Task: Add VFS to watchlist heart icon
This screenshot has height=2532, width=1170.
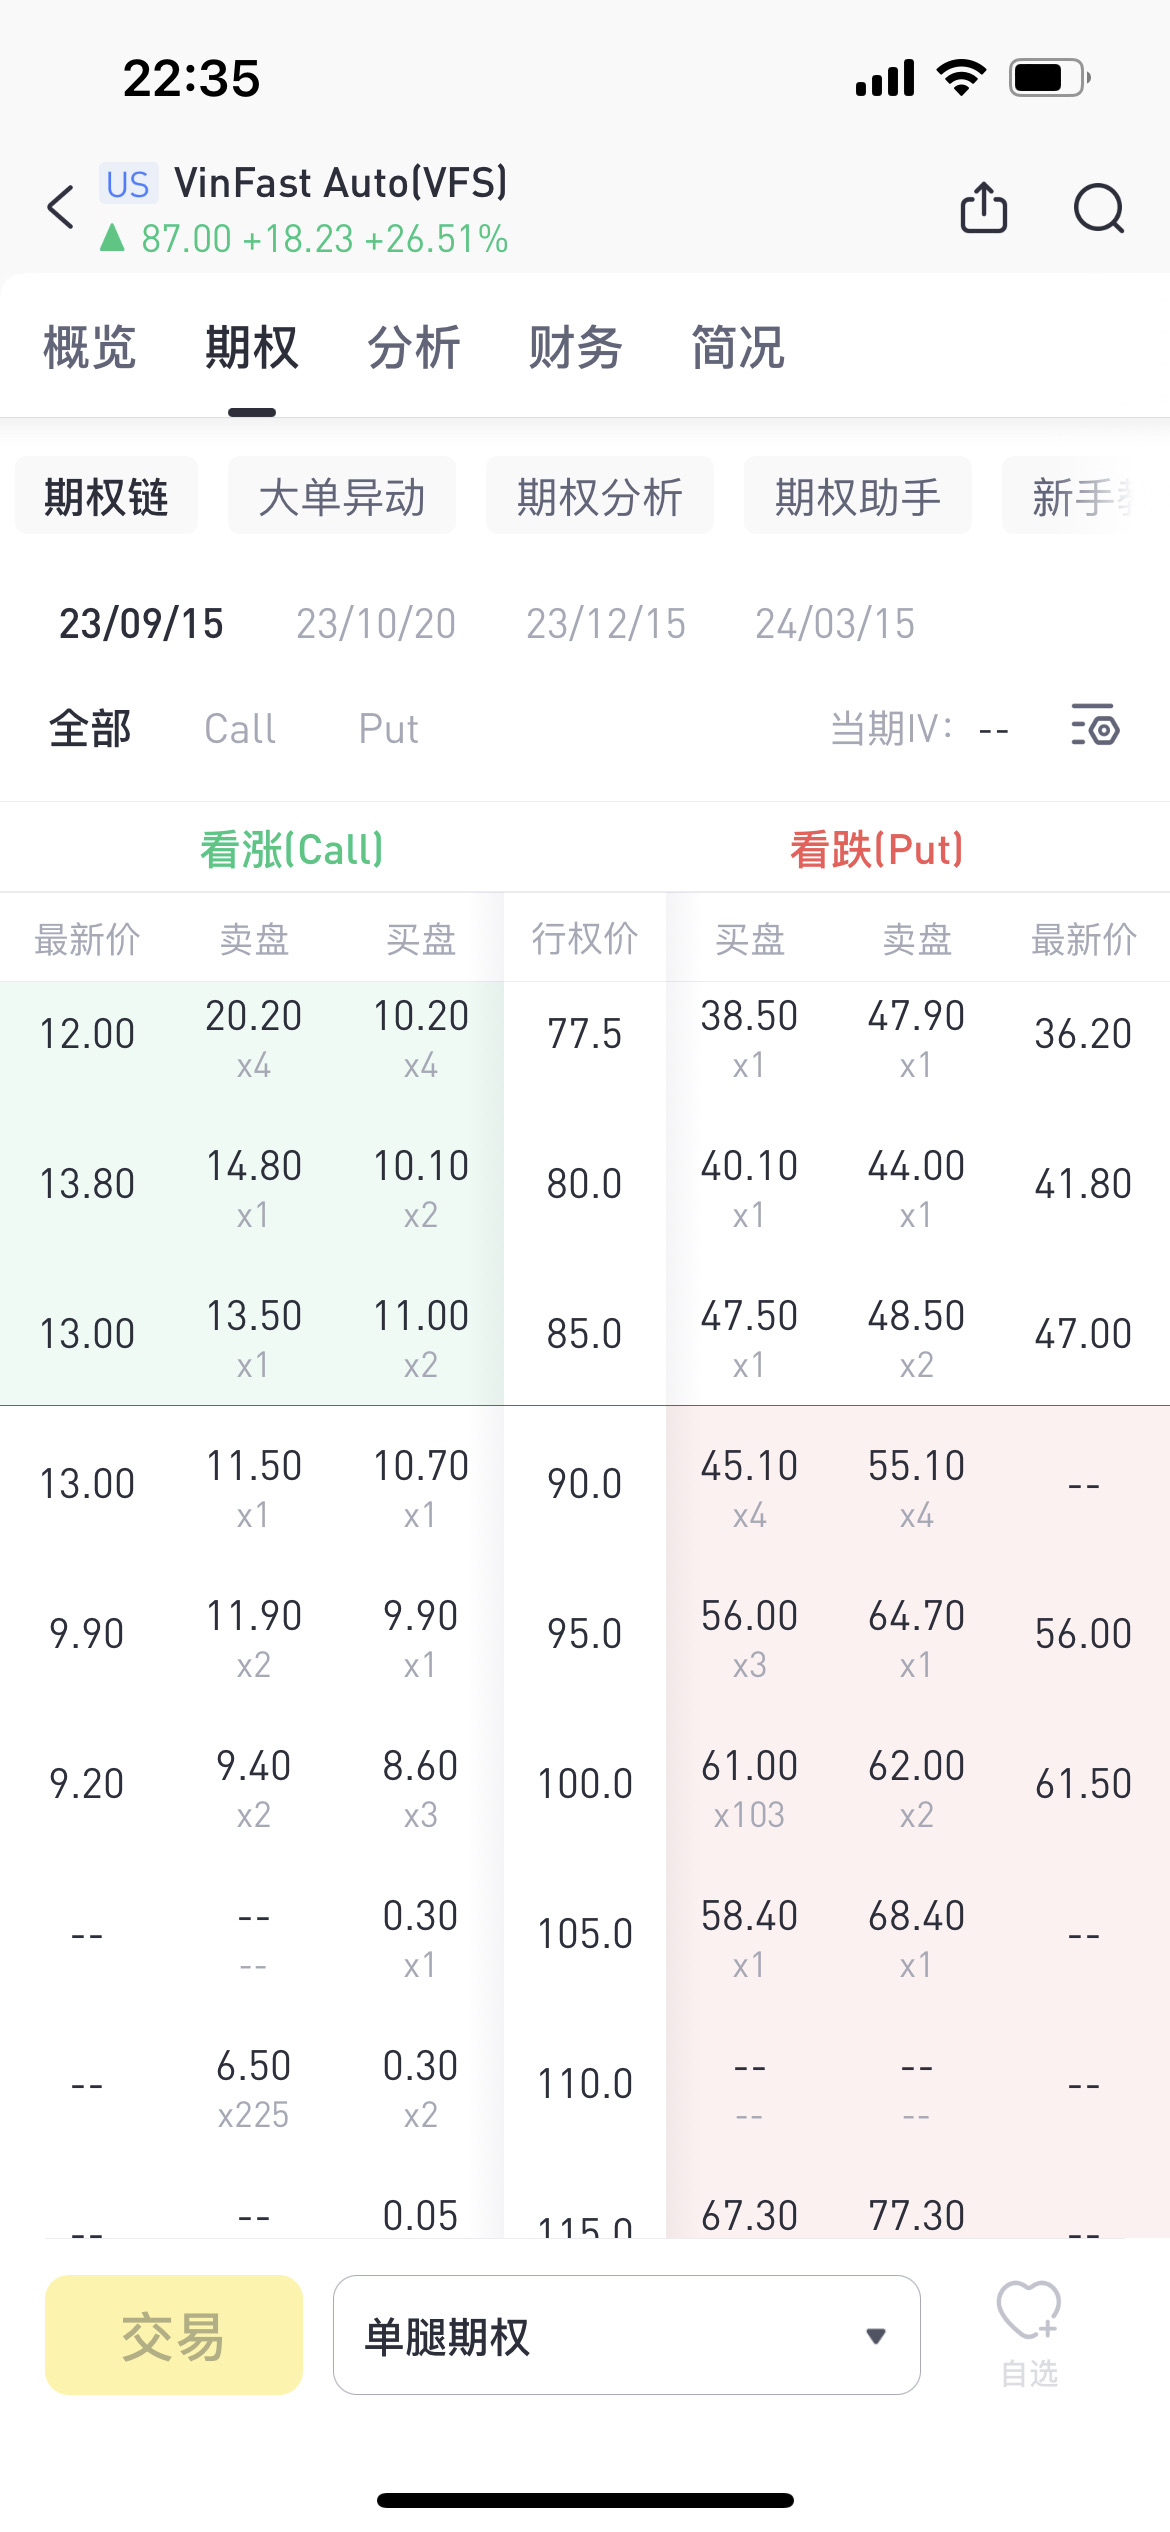Action: click(x=1028, y=2314)
